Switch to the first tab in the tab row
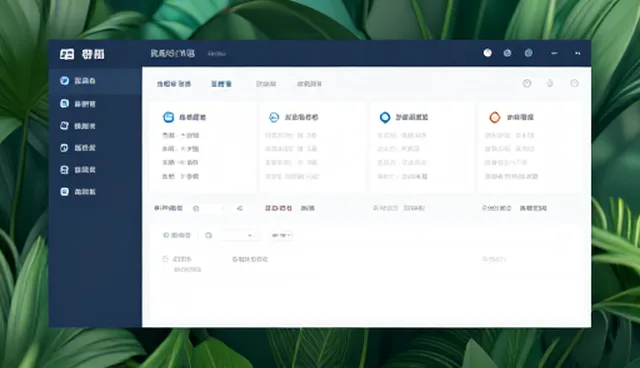This screenshot has height=368, width=640. click(174, 84)
